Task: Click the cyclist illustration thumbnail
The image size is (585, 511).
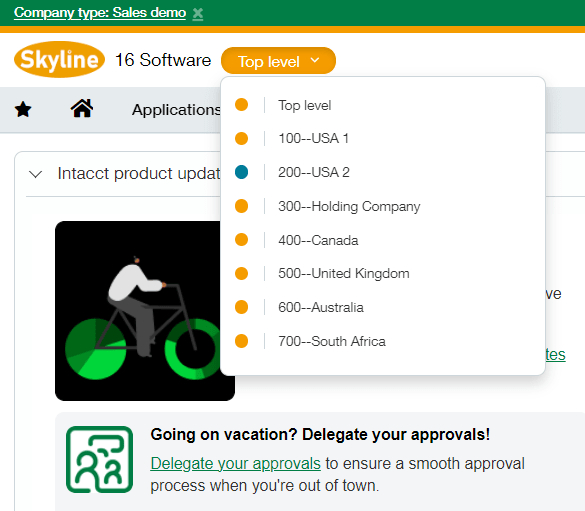Action: coord(145,311)
